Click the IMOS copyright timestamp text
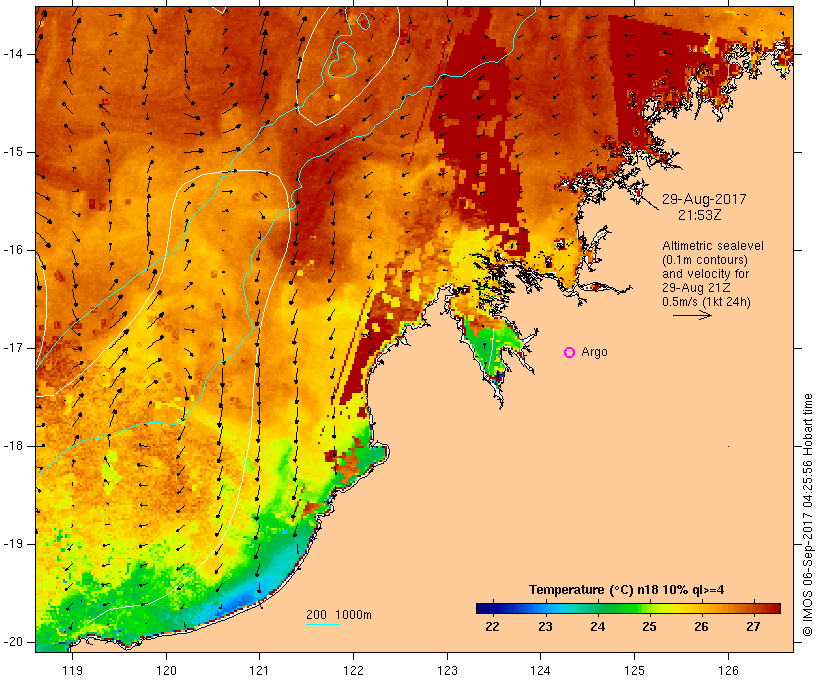820x680 pixels. pos(807,515)
